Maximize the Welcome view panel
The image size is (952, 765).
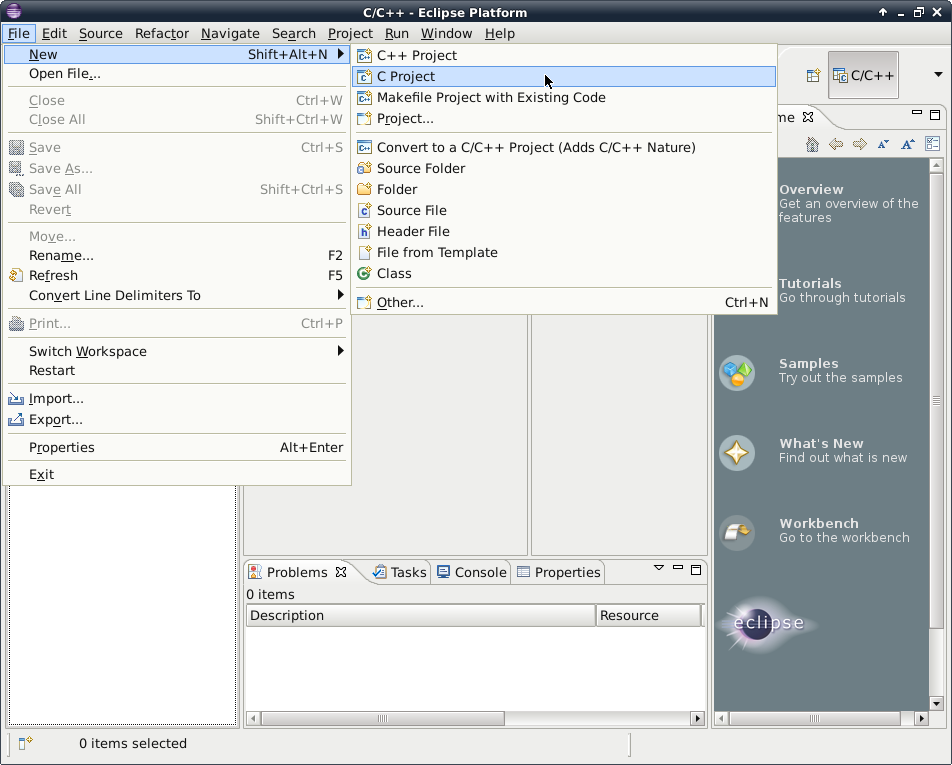tap(935, 114)
